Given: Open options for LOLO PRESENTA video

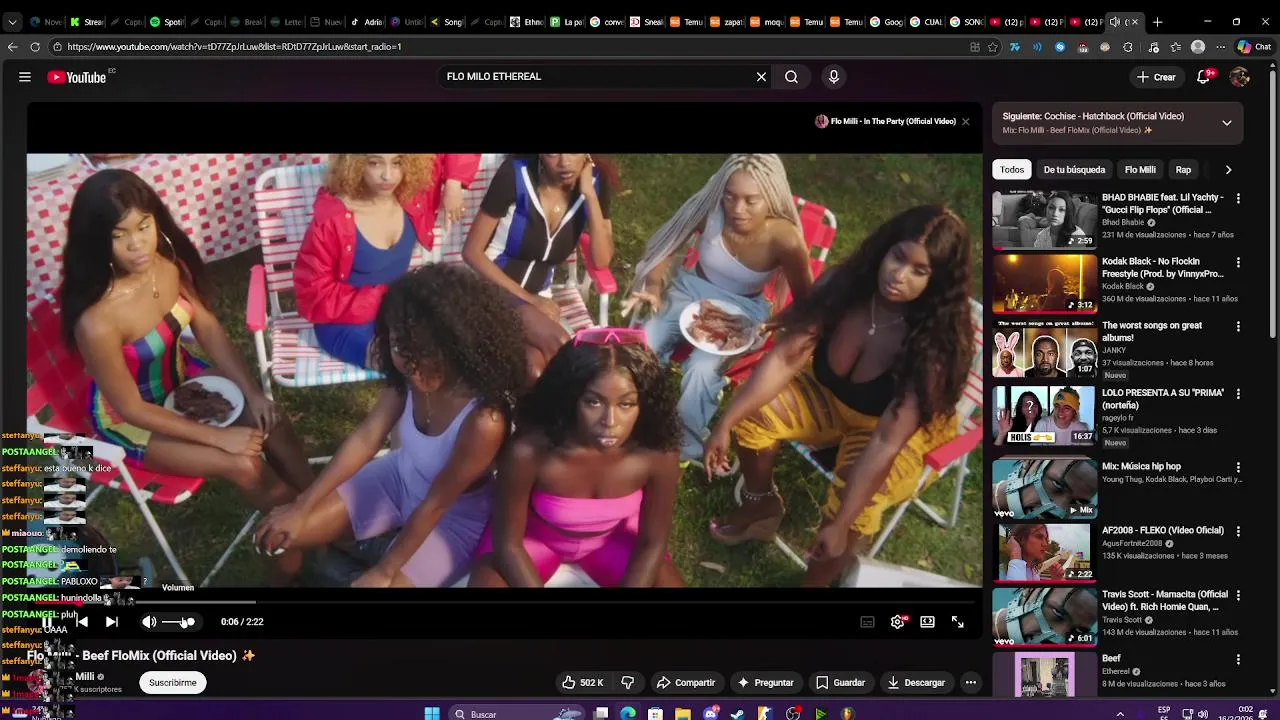Looking at the screenshot, I should (1238, 395).
